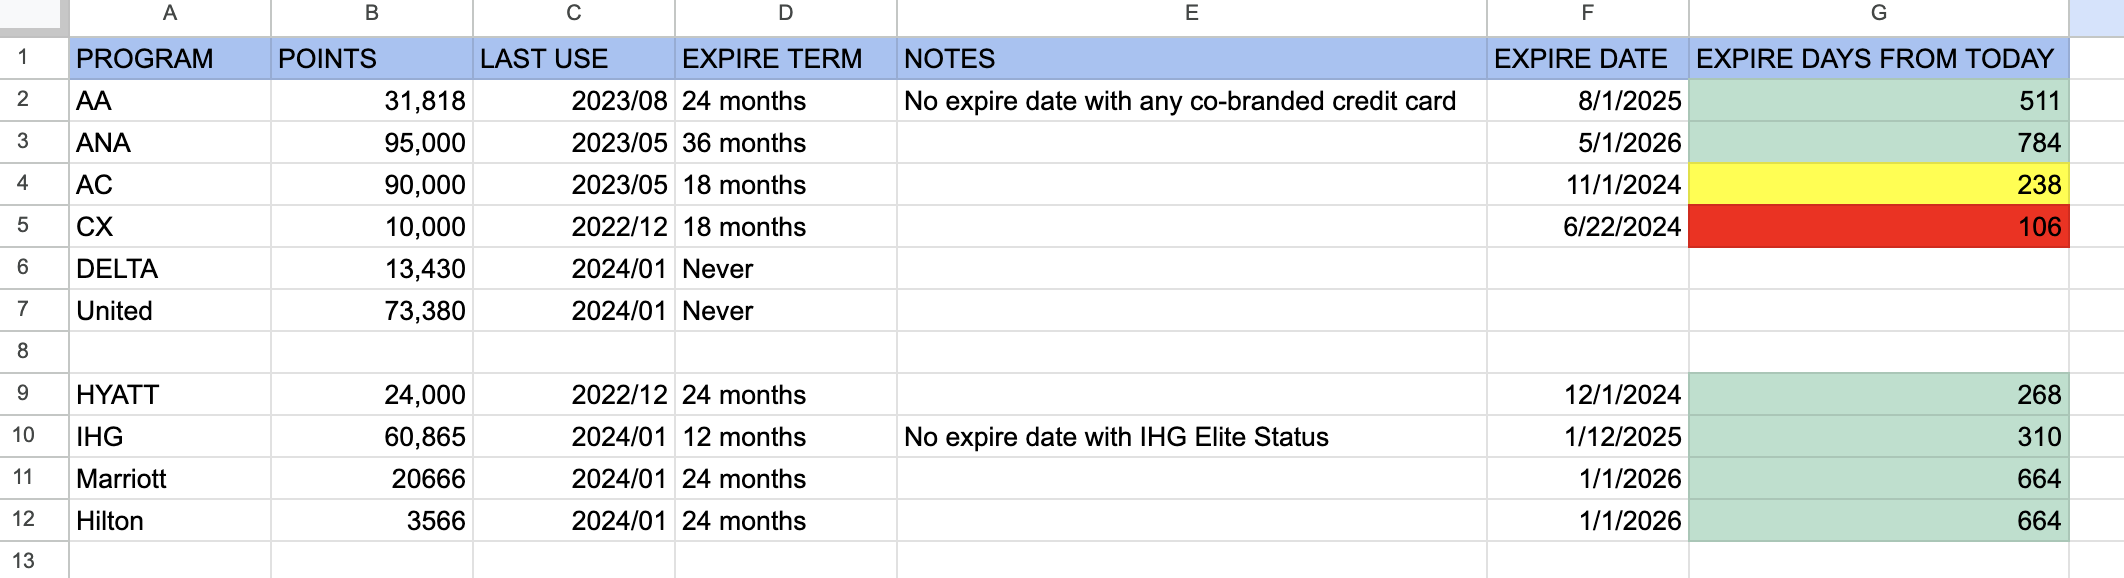Screen dimensions: 2124x578
Task: Select entire column G via its header
Action: (1878, 14)
